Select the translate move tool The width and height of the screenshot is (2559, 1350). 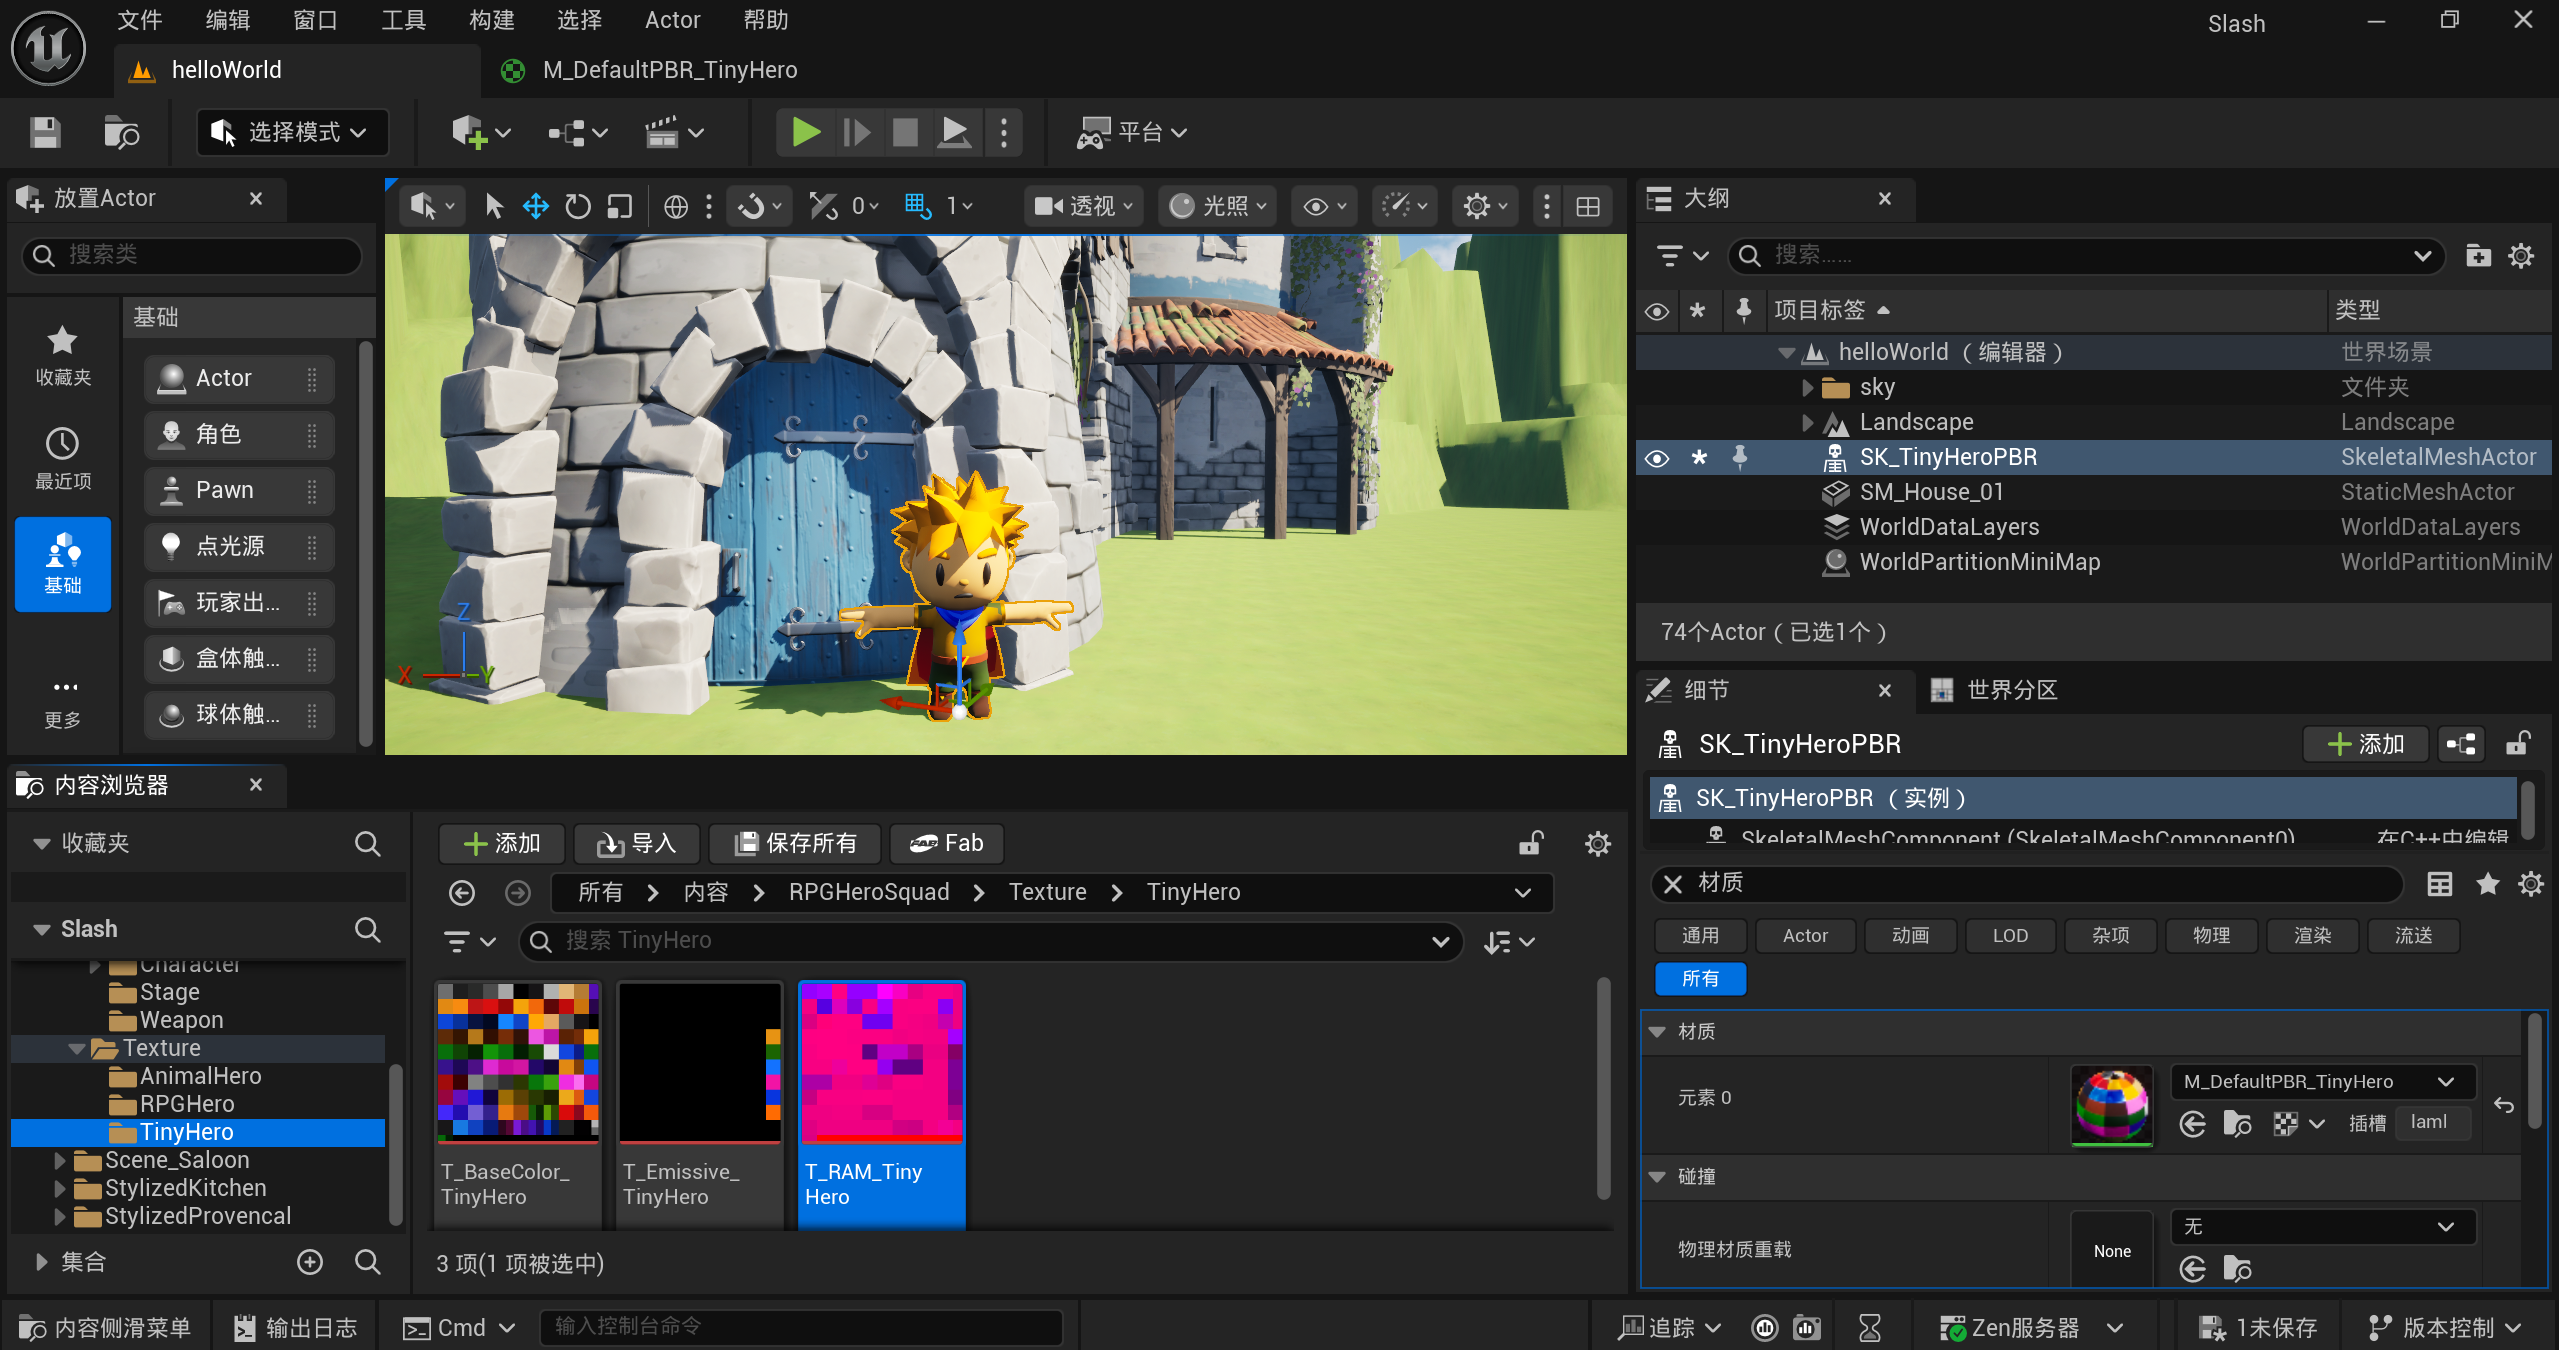pyautogui.click(x=536, y=207)
